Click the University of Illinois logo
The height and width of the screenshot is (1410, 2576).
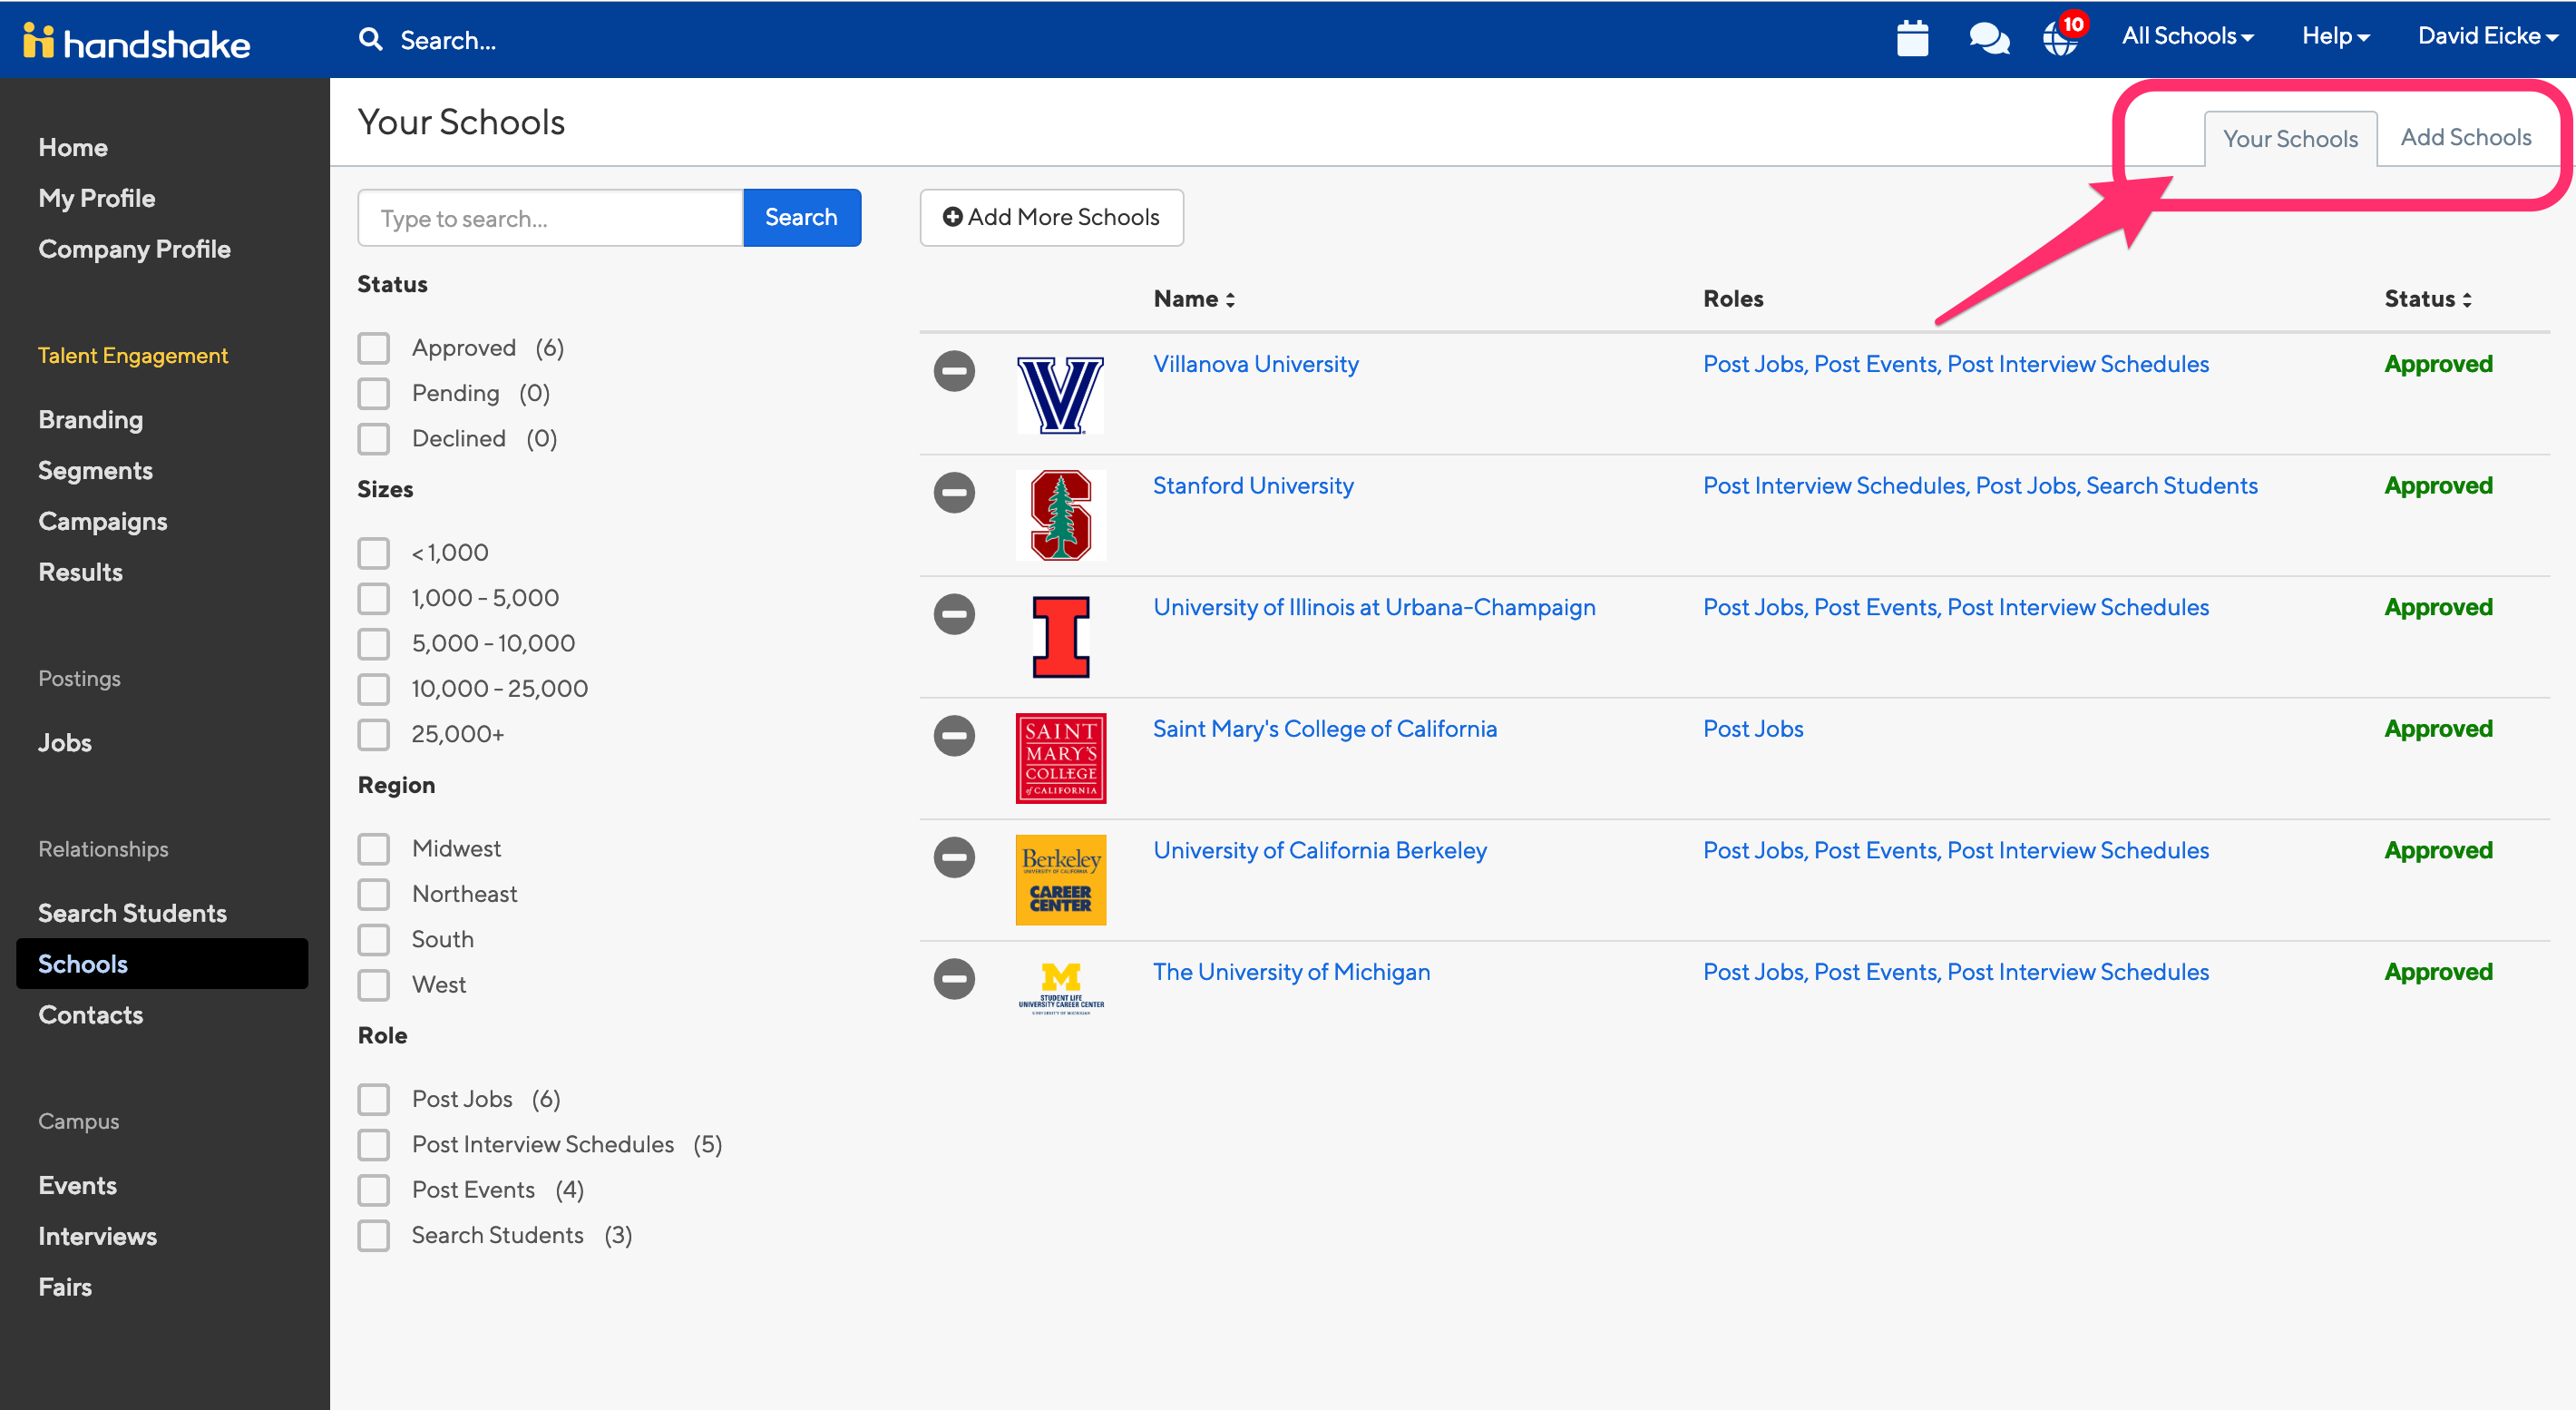point(1061,637)
